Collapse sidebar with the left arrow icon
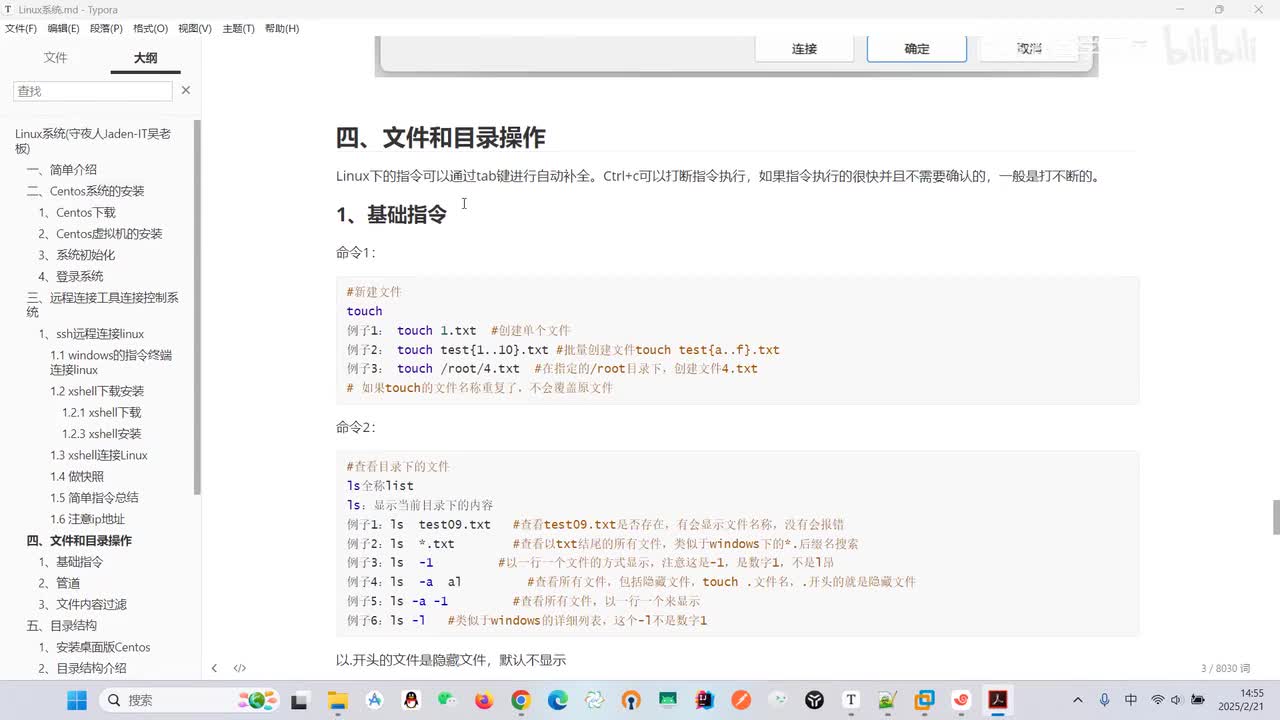Image resolution: width=1280 pixels, height=720 pixels. (x=214, y=668)
